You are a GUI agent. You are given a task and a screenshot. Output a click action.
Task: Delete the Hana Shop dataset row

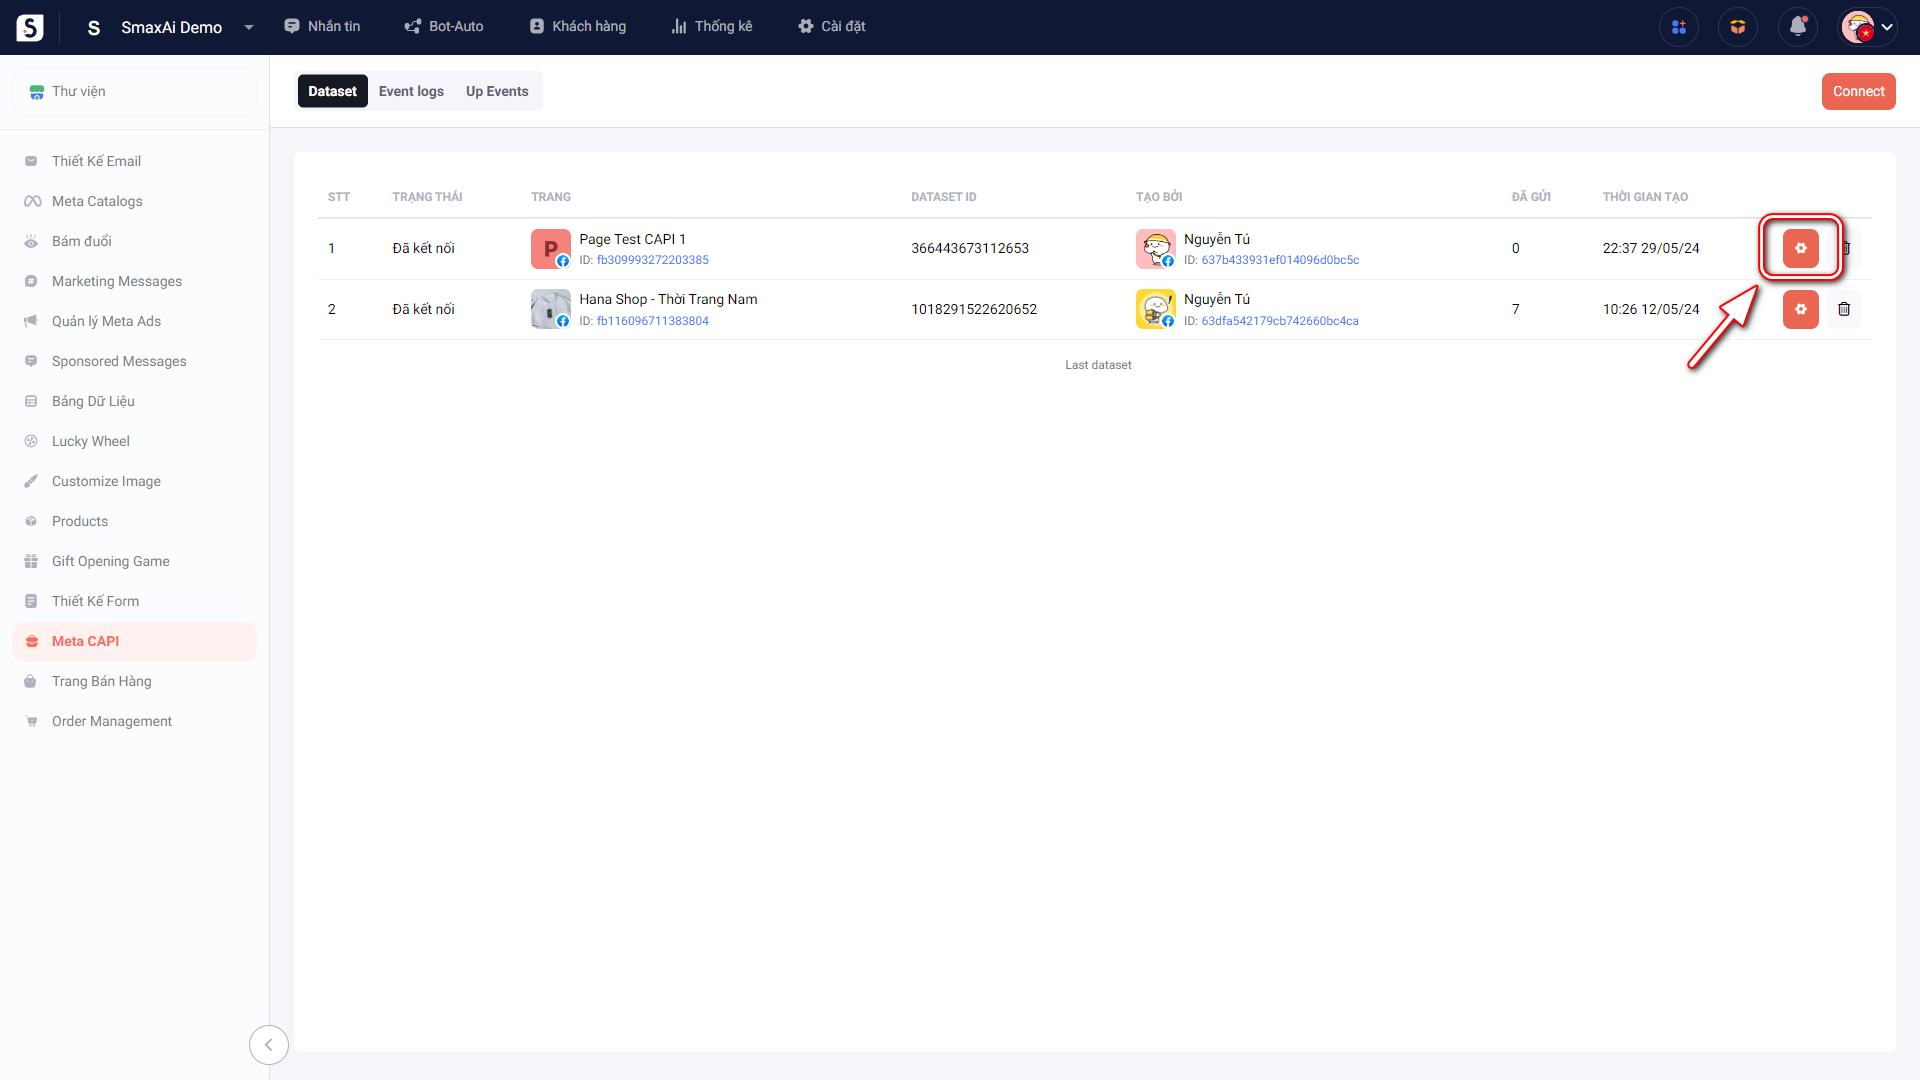tap(1844, 309)
